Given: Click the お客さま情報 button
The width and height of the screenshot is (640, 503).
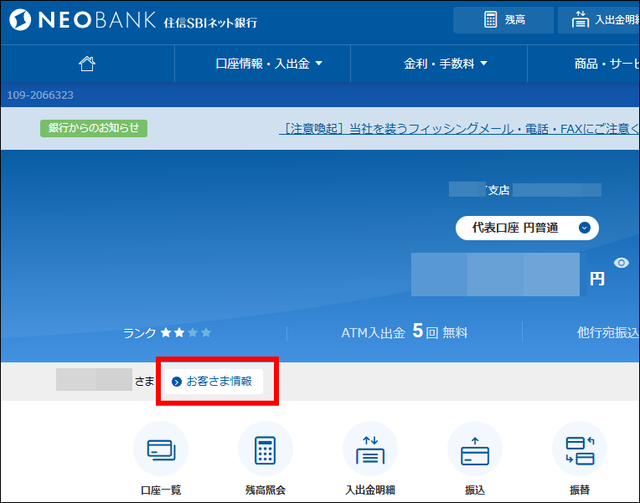Looking at the screenshot, I should (214, 381).
